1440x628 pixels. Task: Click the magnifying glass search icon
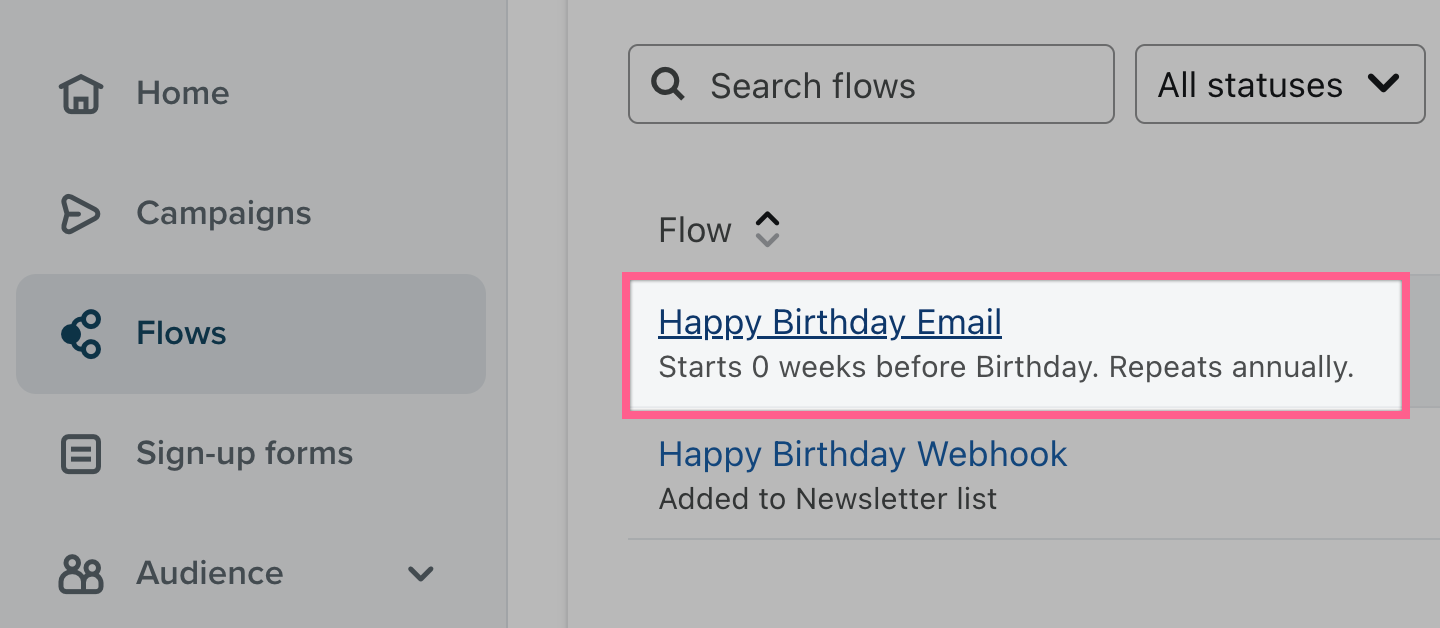668,85
